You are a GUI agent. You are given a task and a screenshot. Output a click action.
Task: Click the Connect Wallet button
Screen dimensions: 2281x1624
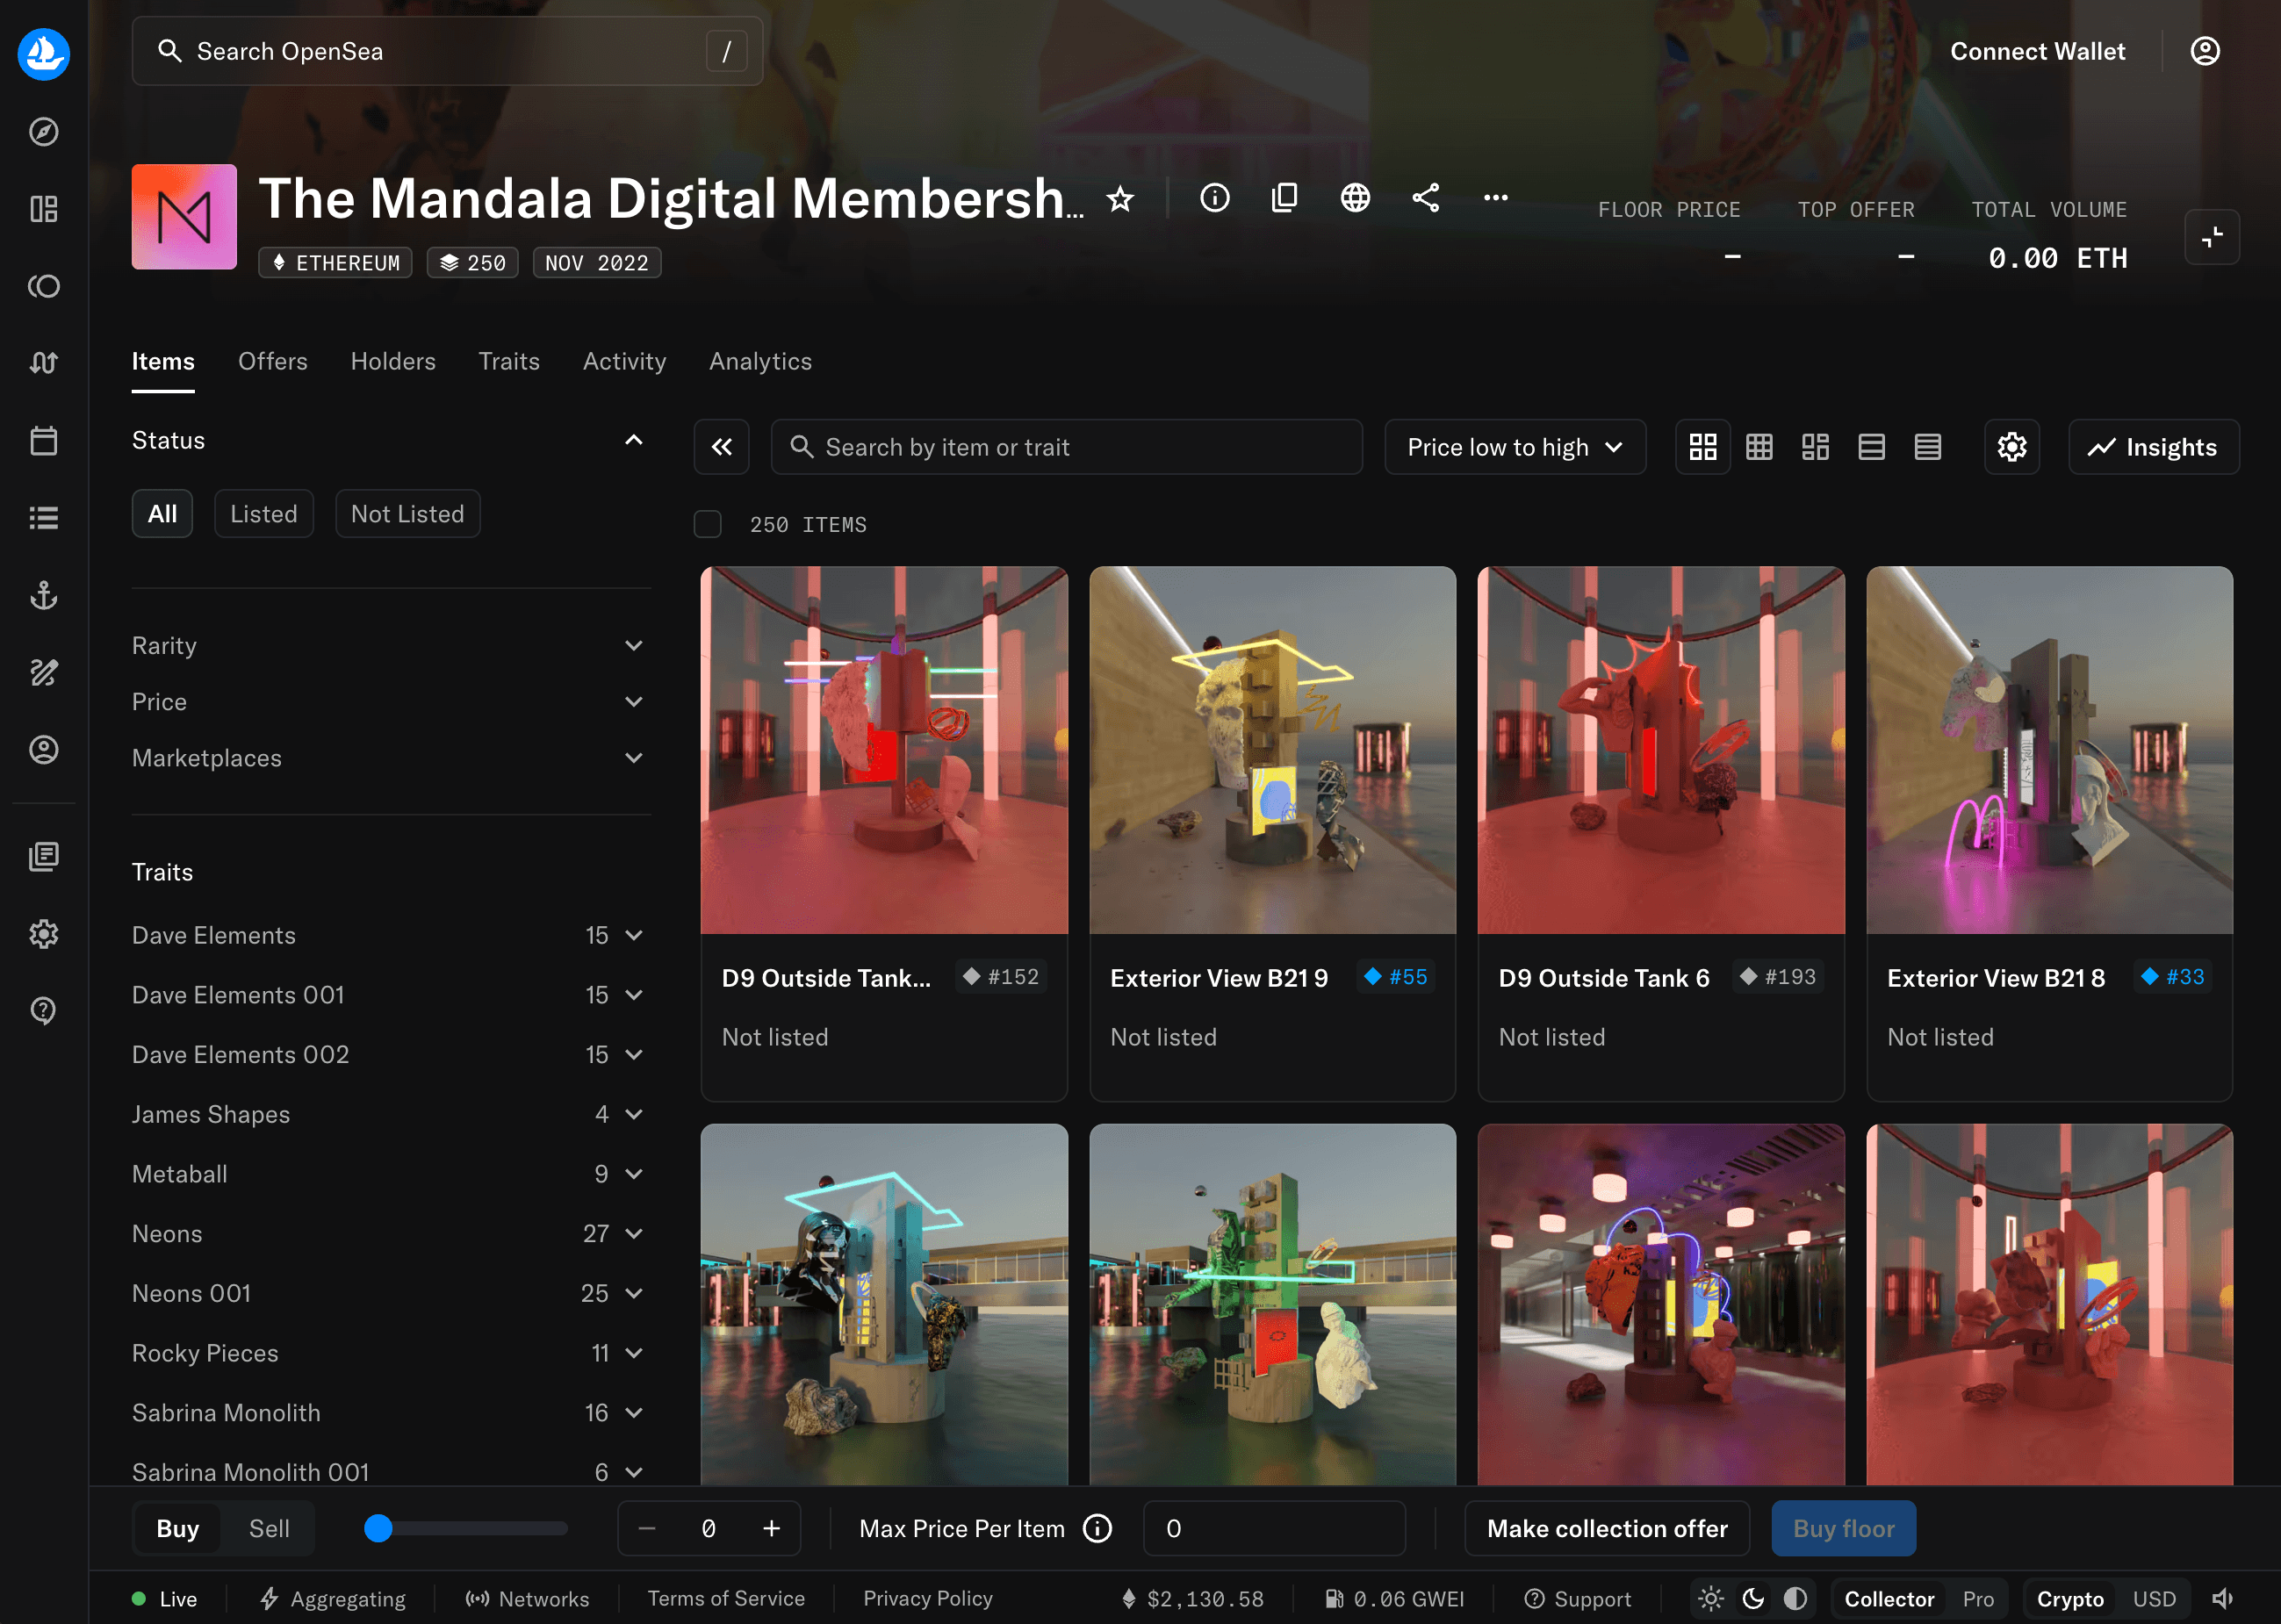point(2037,51)
